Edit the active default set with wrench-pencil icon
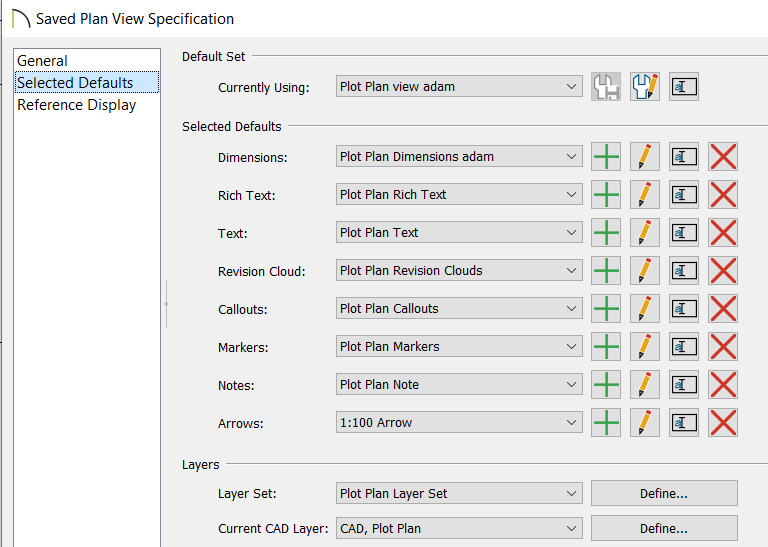 coord(645,87)
